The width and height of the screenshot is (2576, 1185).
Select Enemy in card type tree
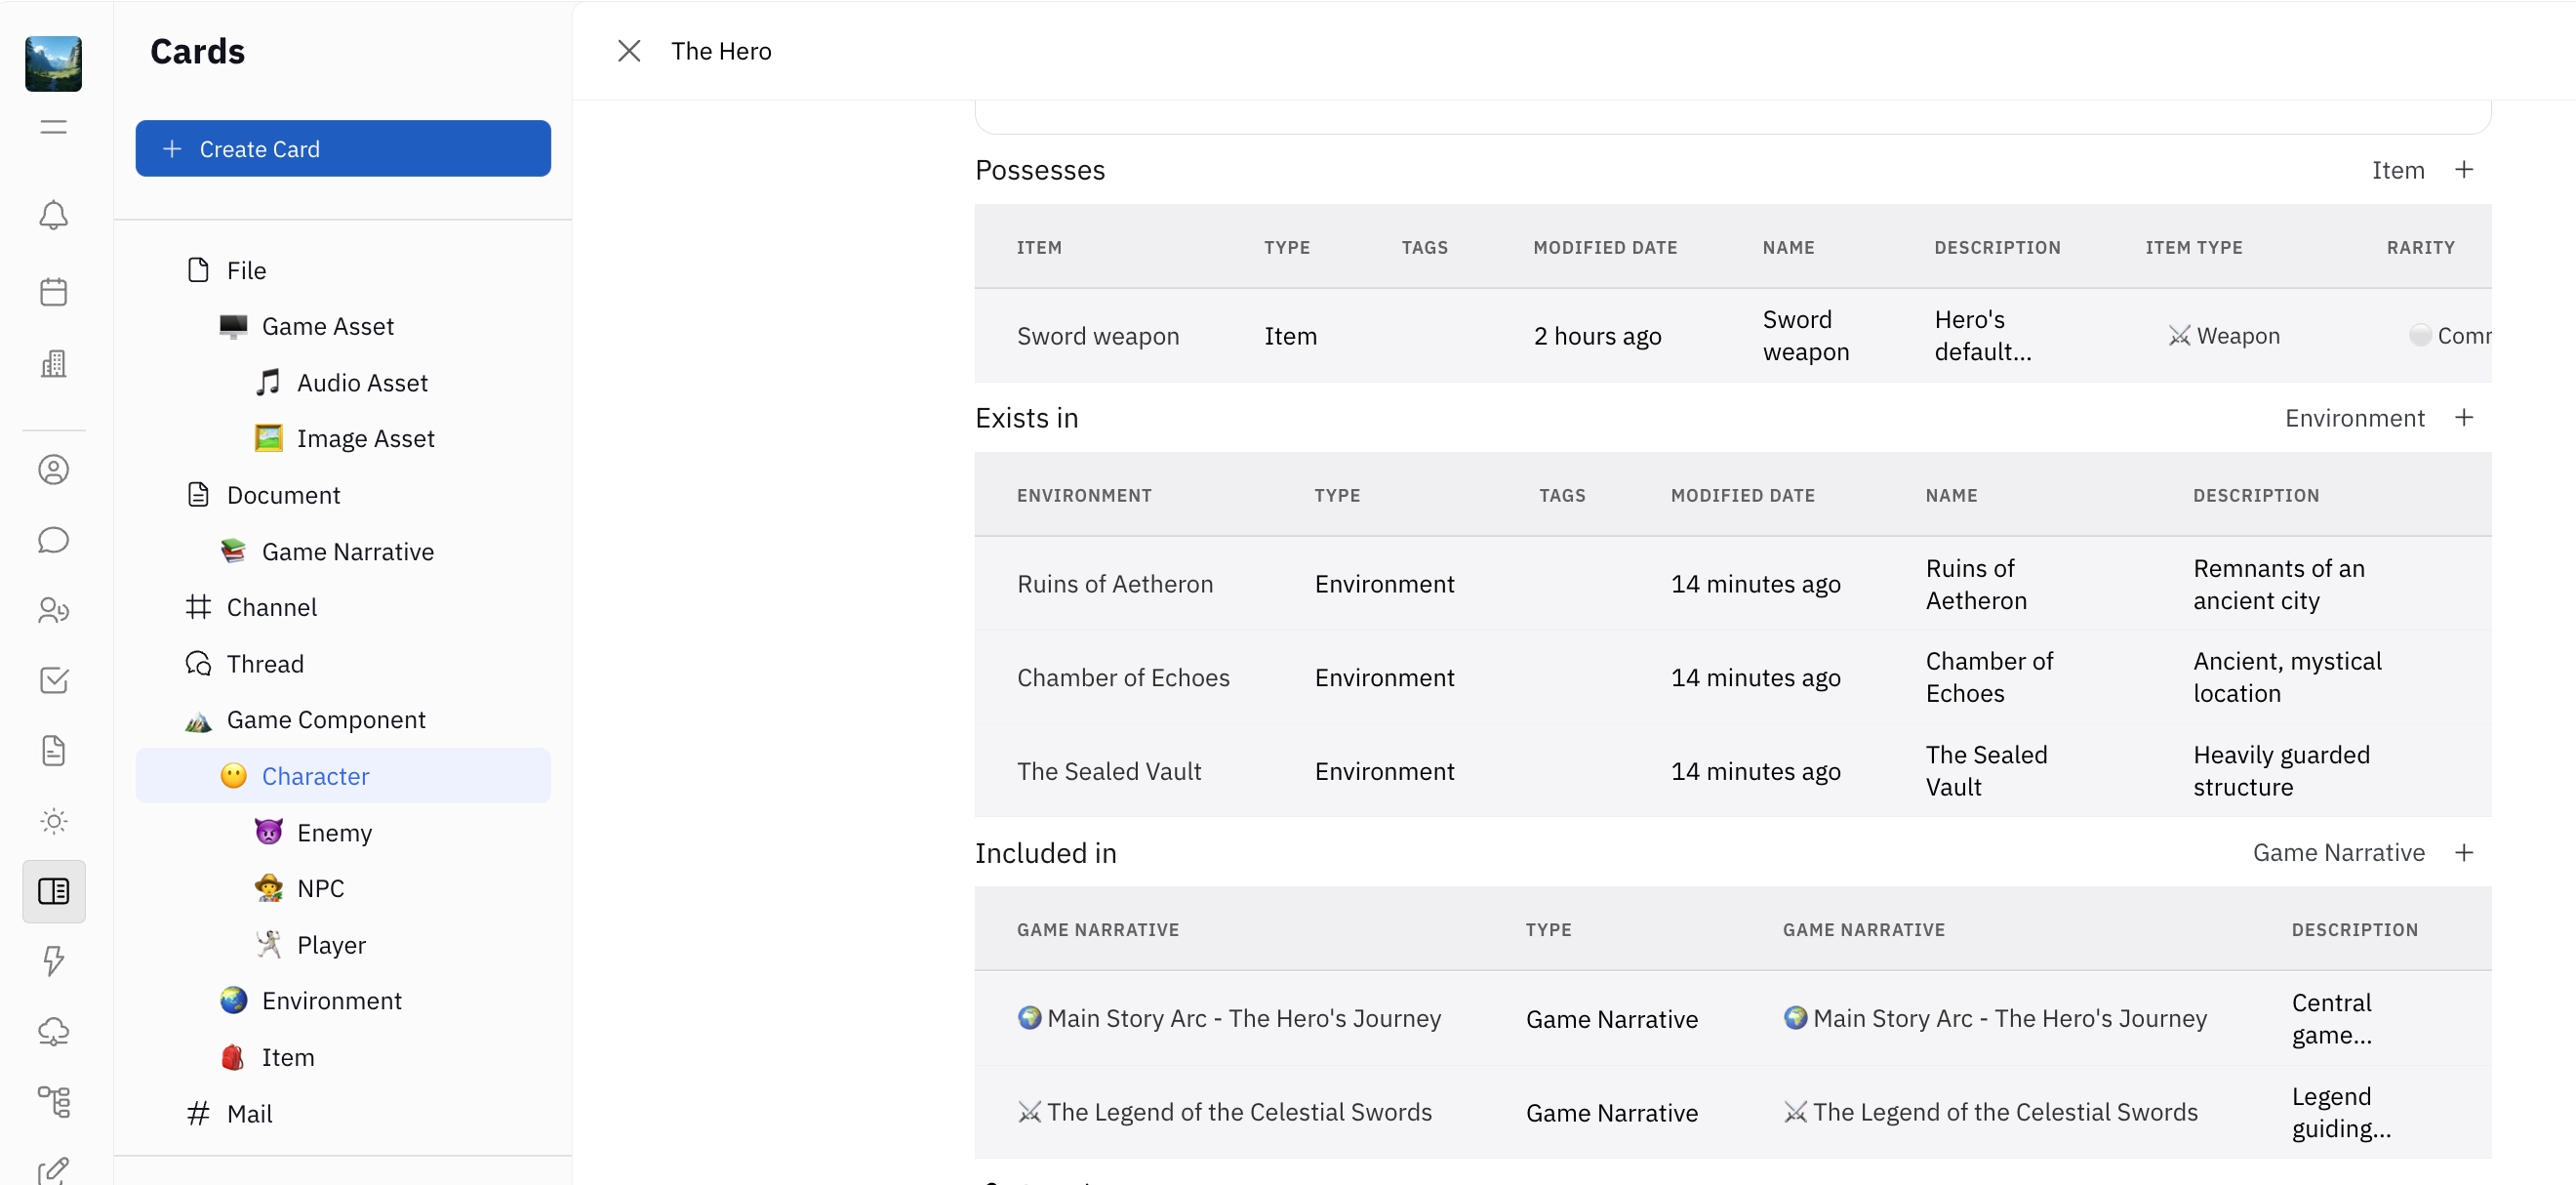coord(334,833)
